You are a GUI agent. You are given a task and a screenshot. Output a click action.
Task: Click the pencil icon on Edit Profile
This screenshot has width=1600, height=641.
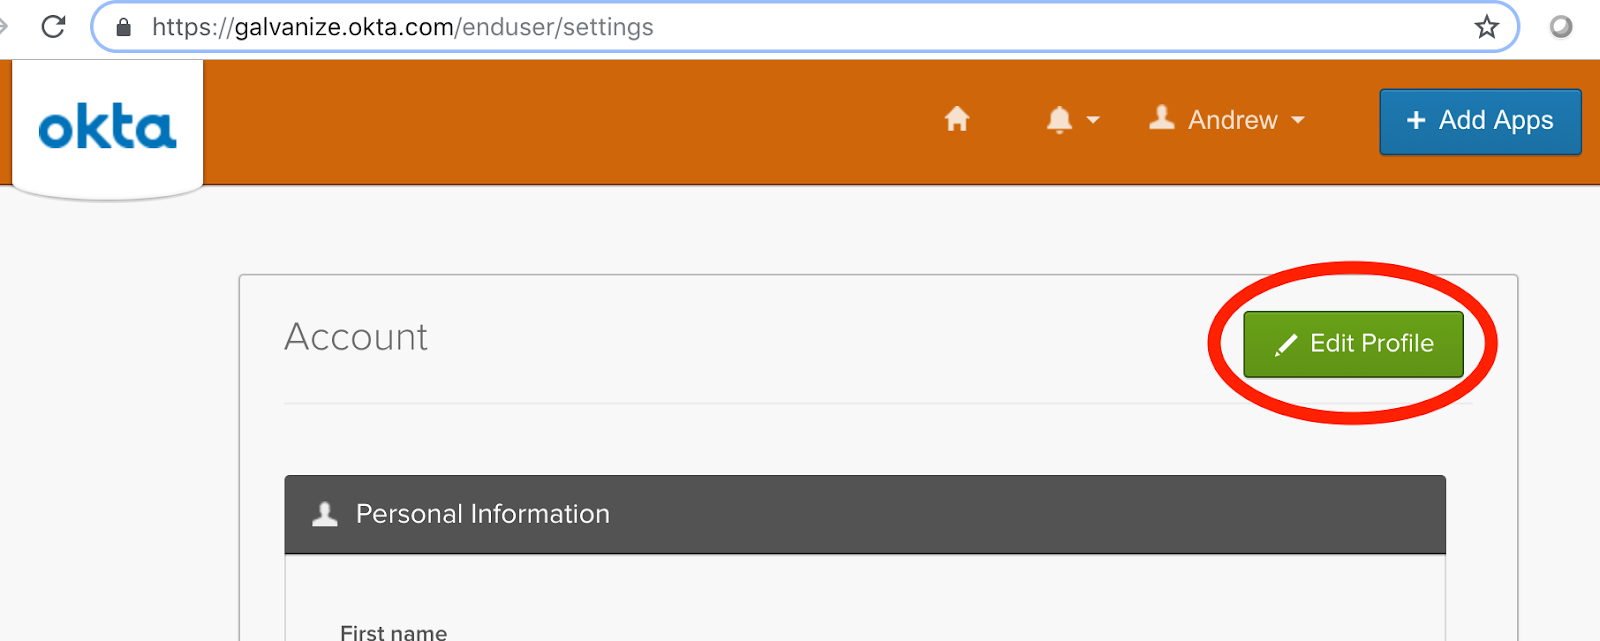(x=1286, y=345)
